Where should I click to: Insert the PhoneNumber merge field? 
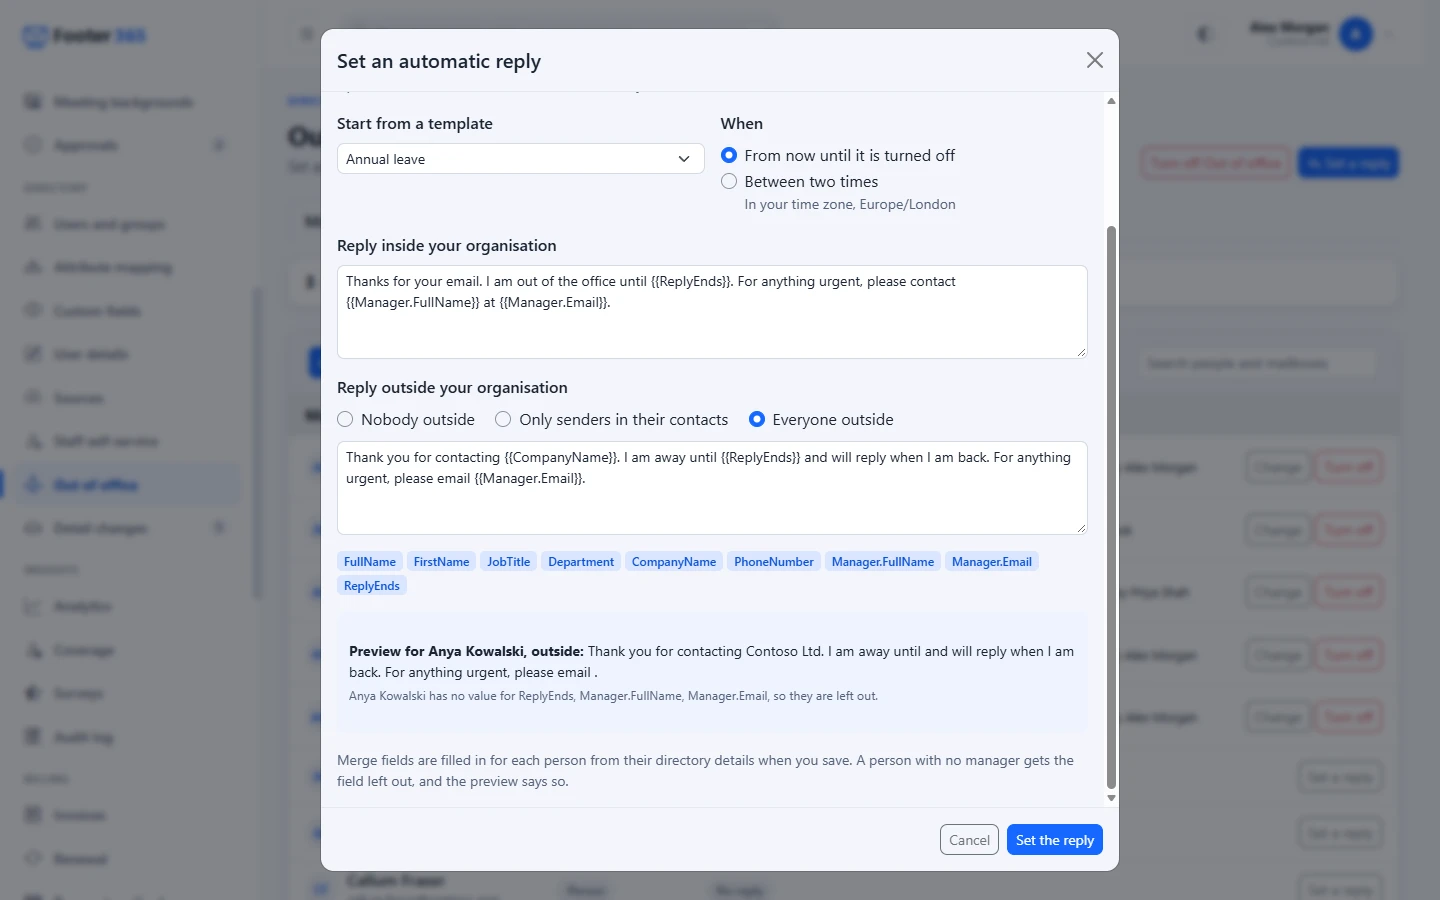click(x=774, y=562)
